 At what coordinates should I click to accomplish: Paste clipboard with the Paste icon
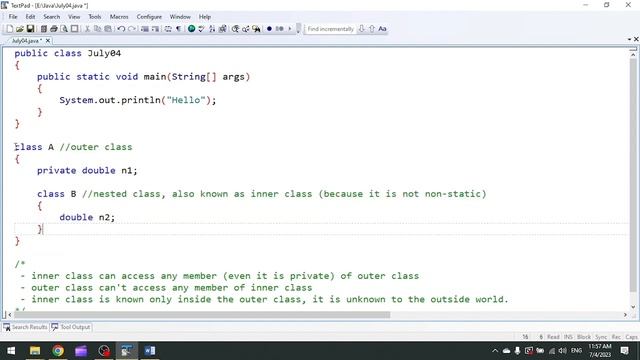pyautogui.click(x=108, y=29)
